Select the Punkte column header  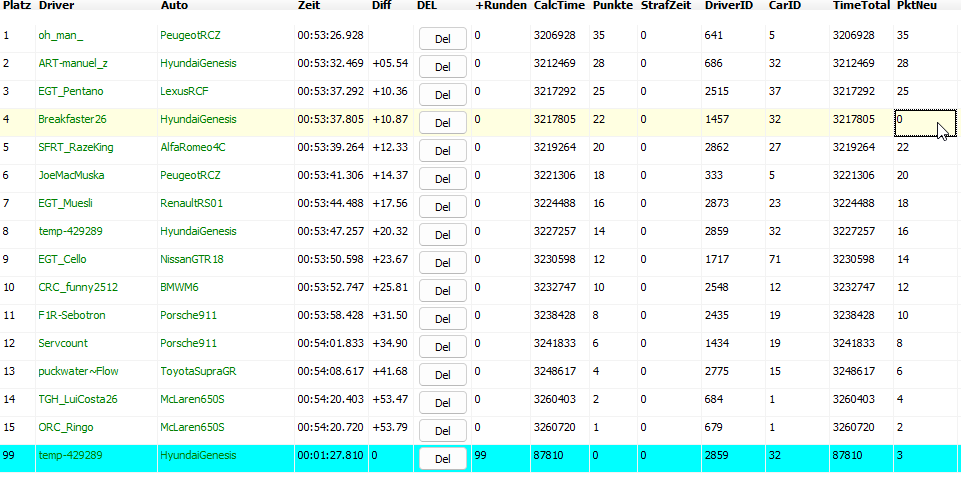coord(612,6)
